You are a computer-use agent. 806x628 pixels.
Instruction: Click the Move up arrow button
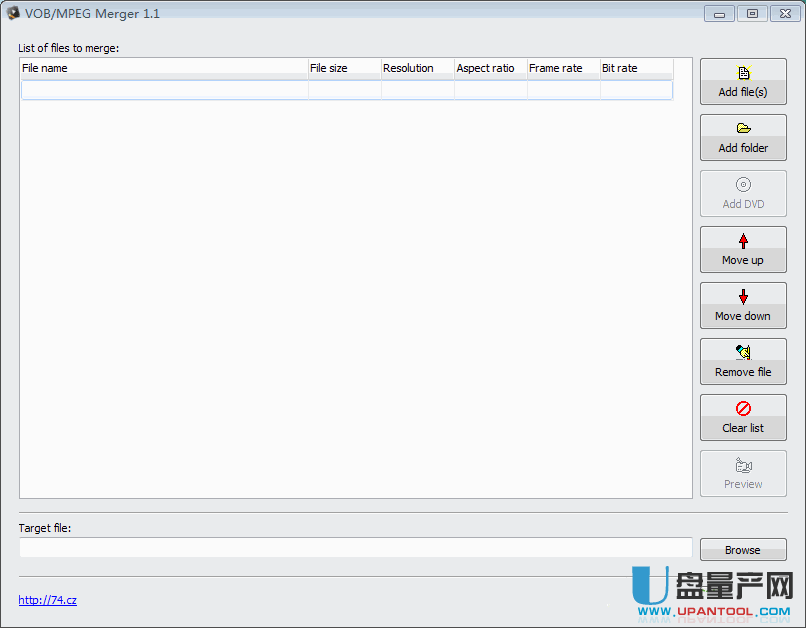[743, 249]
